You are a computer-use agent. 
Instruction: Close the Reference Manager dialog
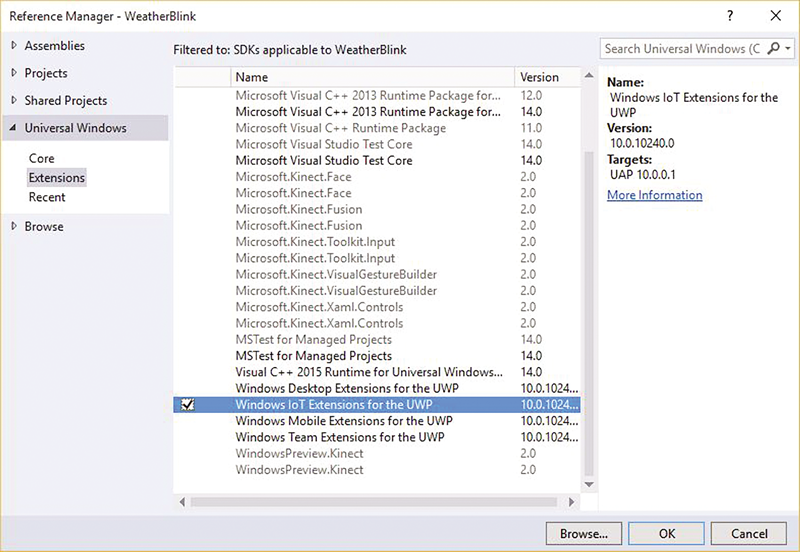pyautogui.click(x=776, y=16)
